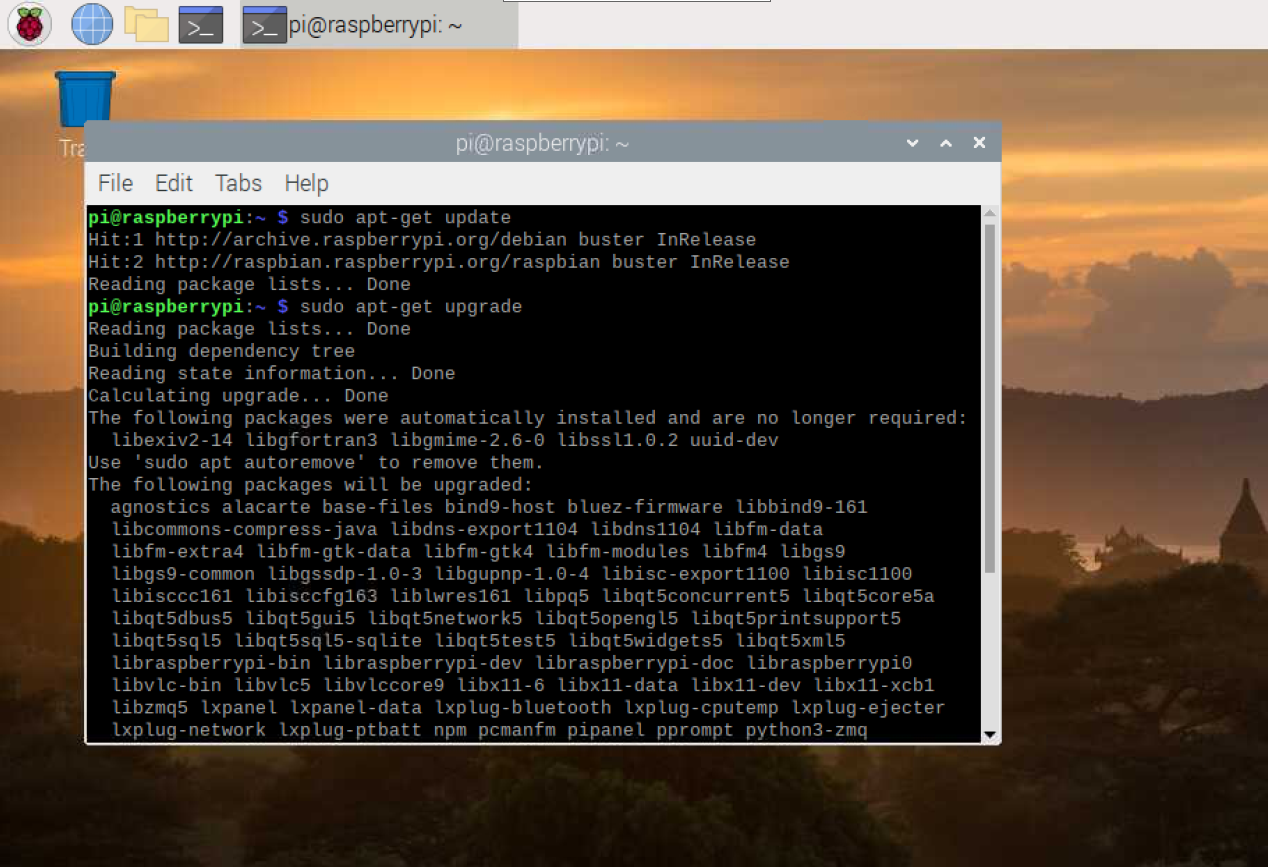The width and height of the screenshot is (1268, 867).
Task: Click the raspbian.raspberrypi.org URL line
Action: tap(439, 262)
